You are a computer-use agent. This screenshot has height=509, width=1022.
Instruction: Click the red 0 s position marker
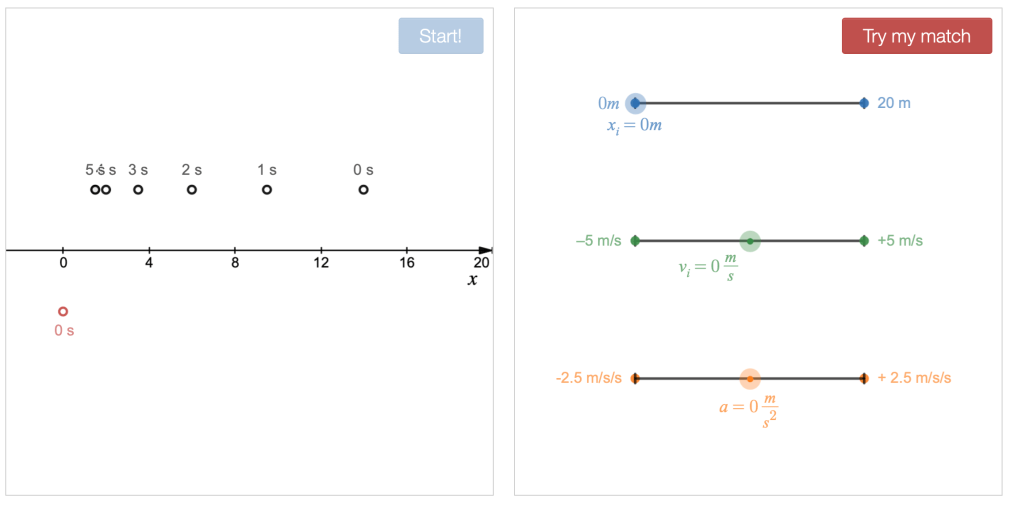(63, 312)
